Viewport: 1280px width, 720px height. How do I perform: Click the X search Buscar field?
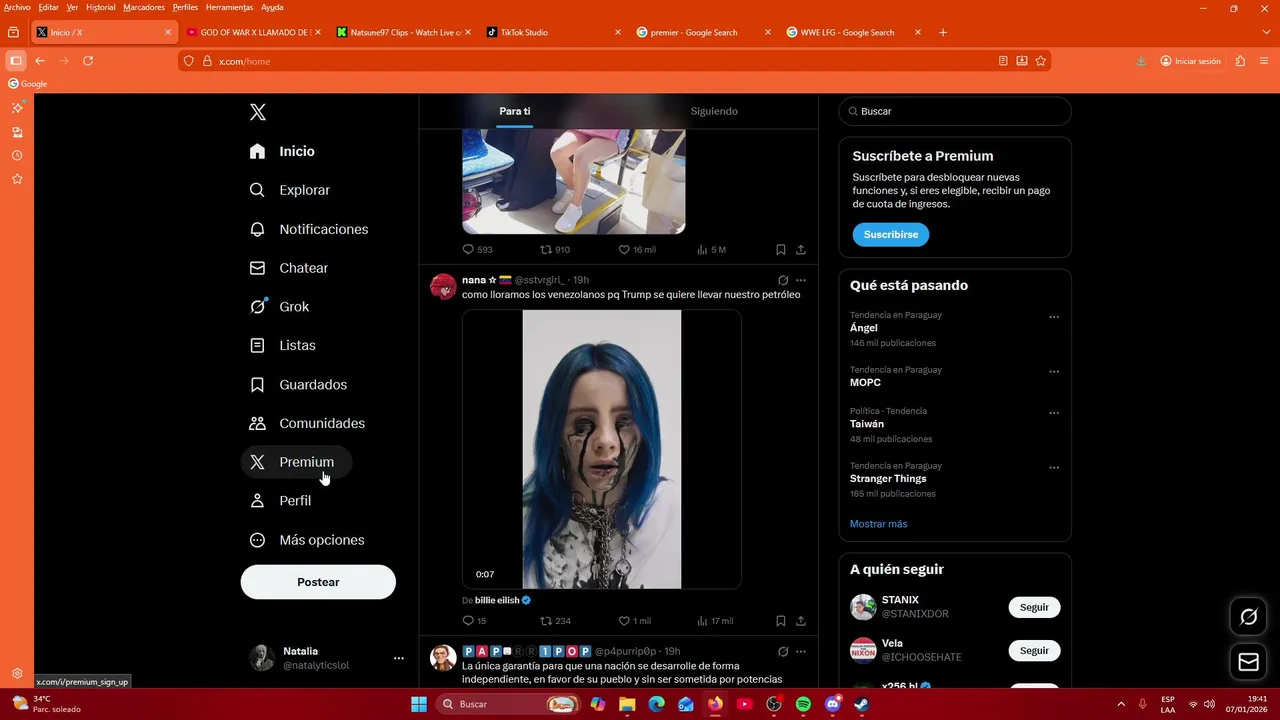955,111
